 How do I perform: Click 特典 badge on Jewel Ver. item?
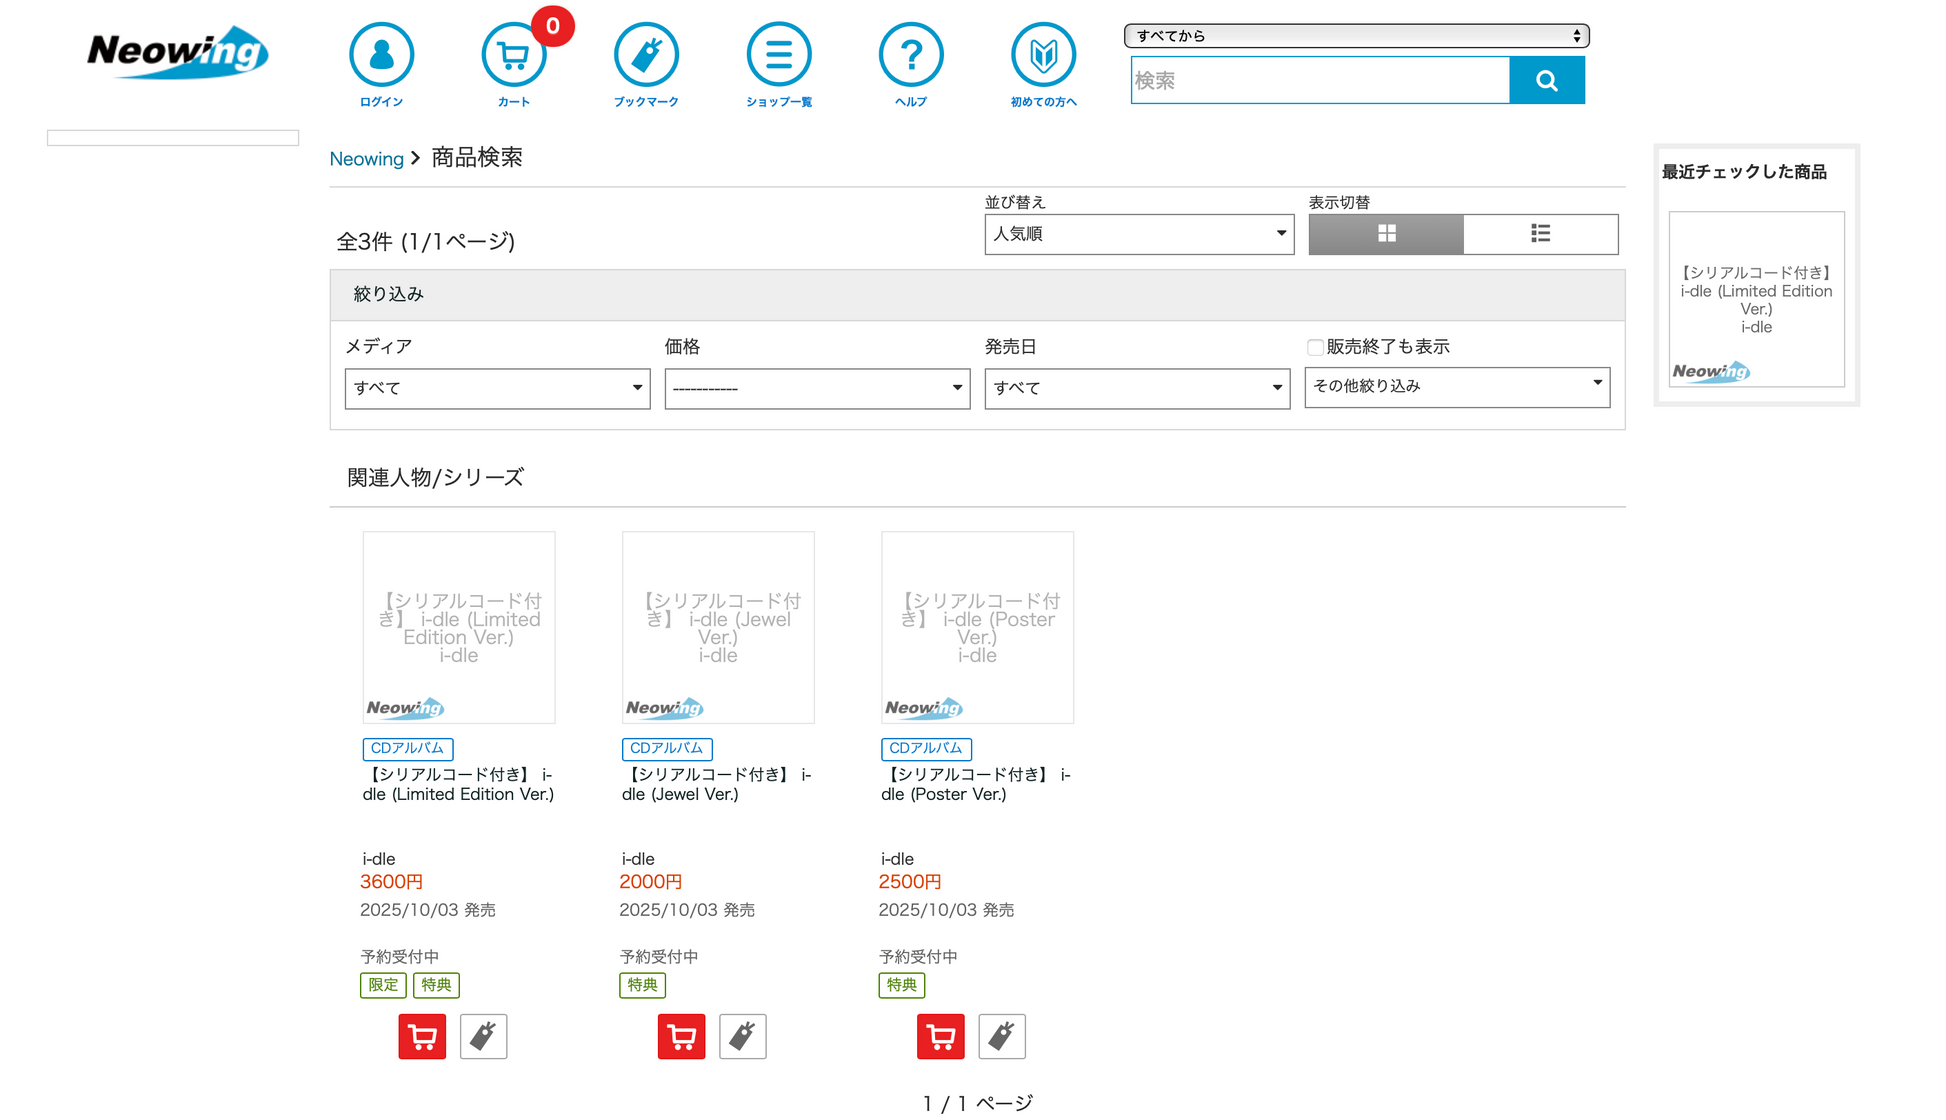(x=642, y=985)
